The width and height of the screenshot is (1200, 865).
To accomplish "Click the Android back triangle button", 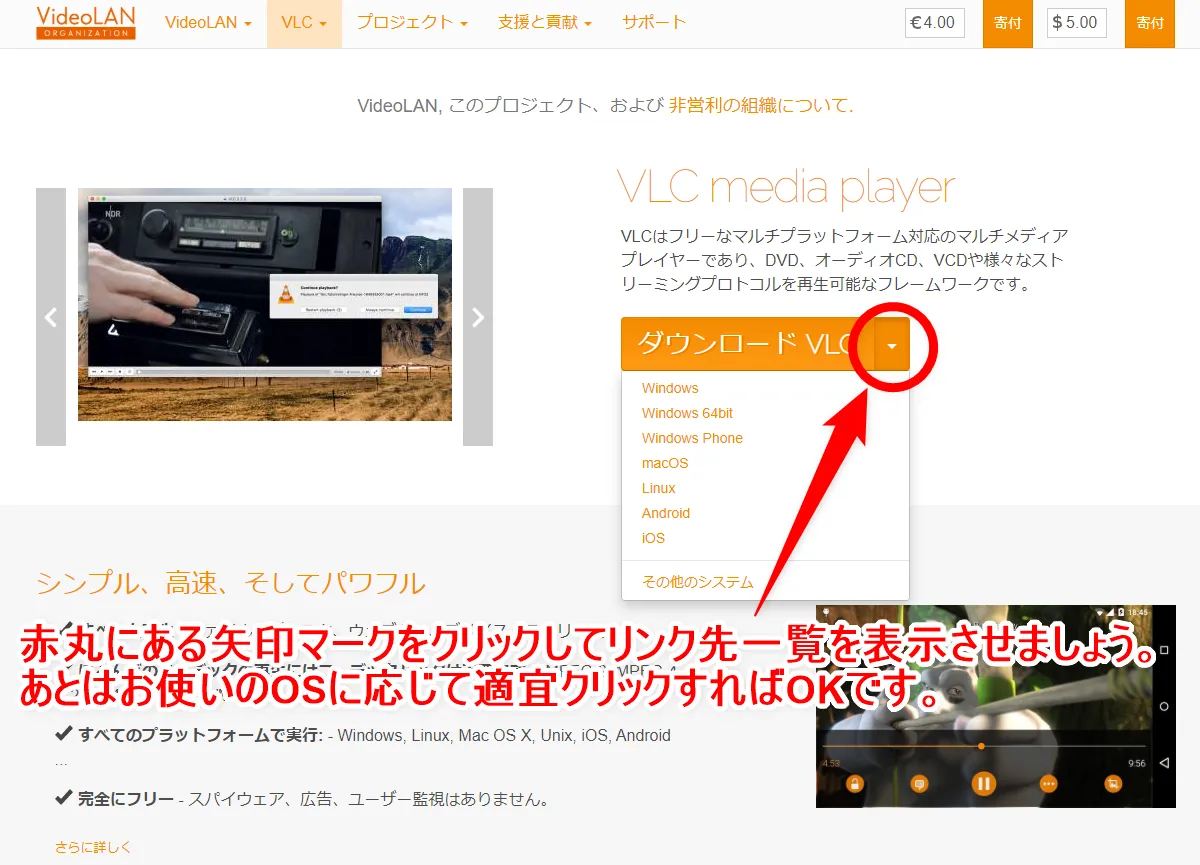I will pyautogui.click(x=1164, y=763).
